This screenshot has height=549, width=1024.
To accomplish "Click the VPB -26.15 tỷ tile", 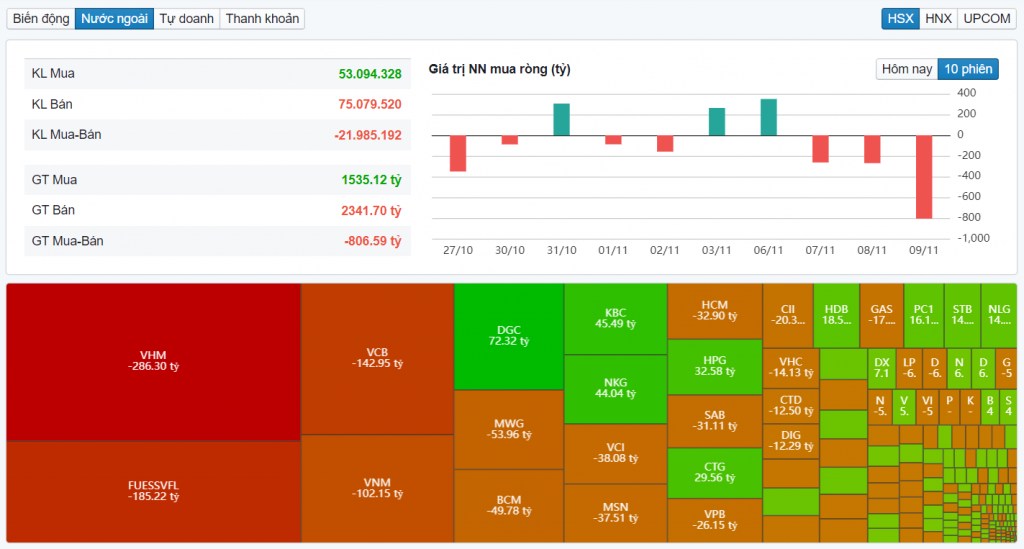I will point(714,520).
